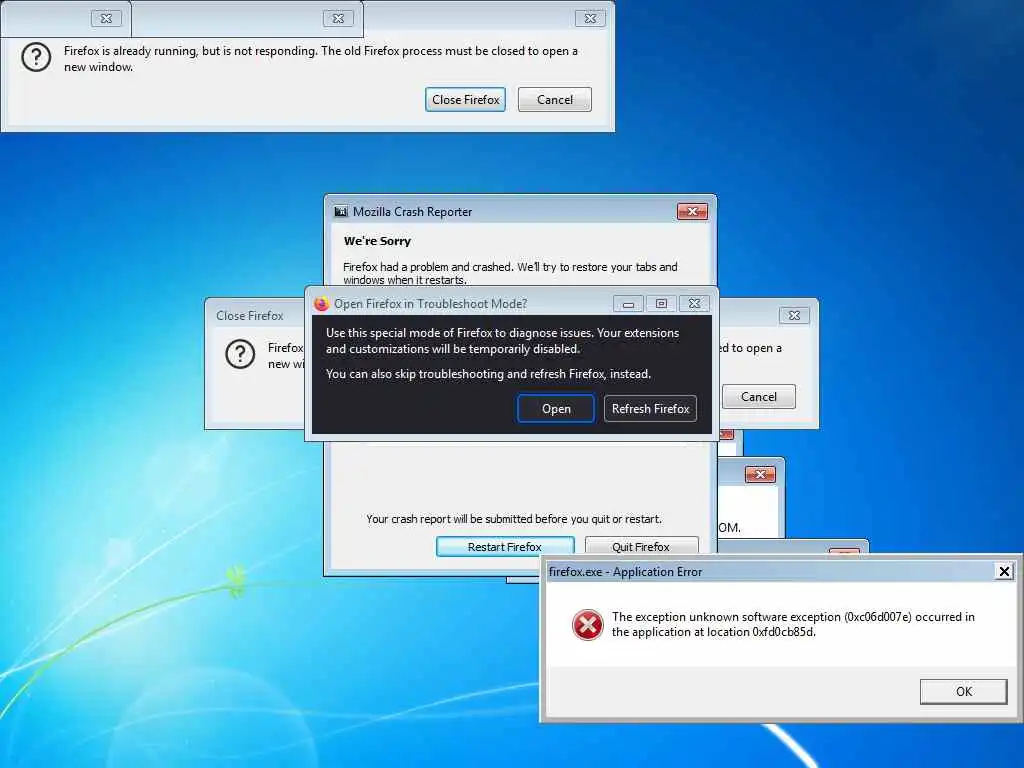This screenshot has width=1024, height=768.
Task: Close the top-right Firefox not responding dialog
Action: coord(590,18)
